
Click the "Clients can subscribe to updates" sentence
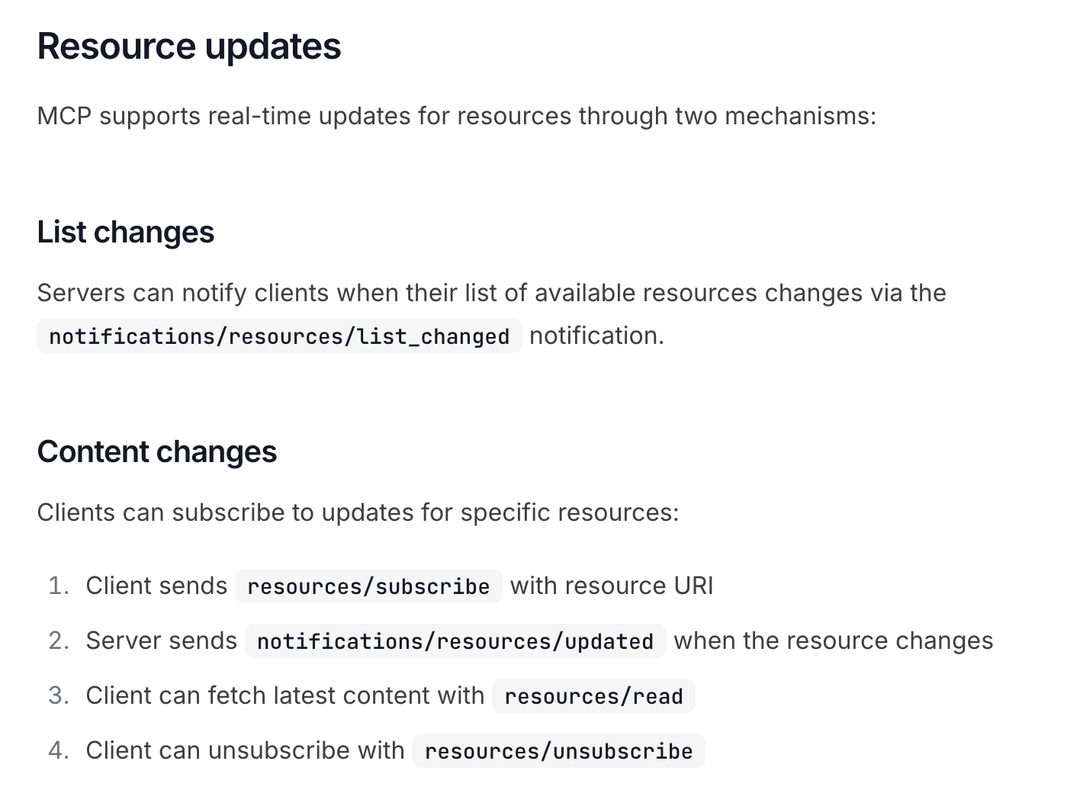tap(358, 513)
